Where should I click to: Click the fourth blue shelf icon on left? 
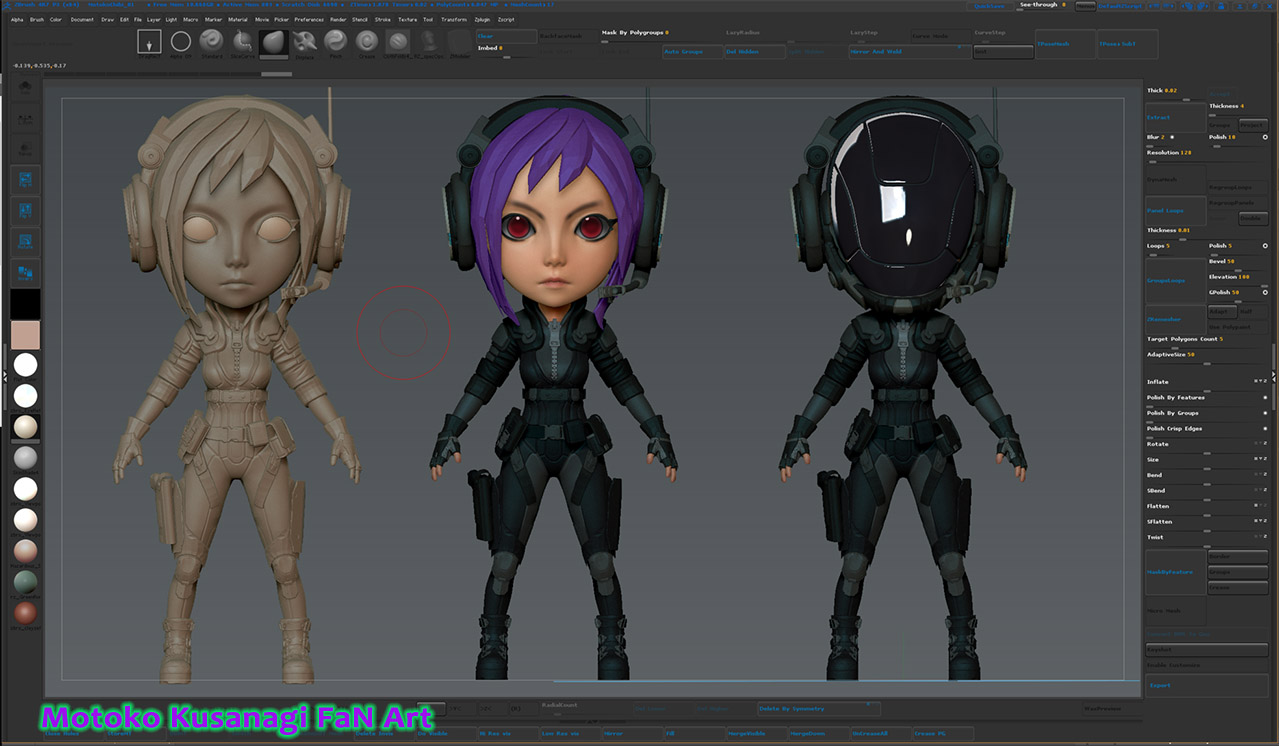[25, 272]
